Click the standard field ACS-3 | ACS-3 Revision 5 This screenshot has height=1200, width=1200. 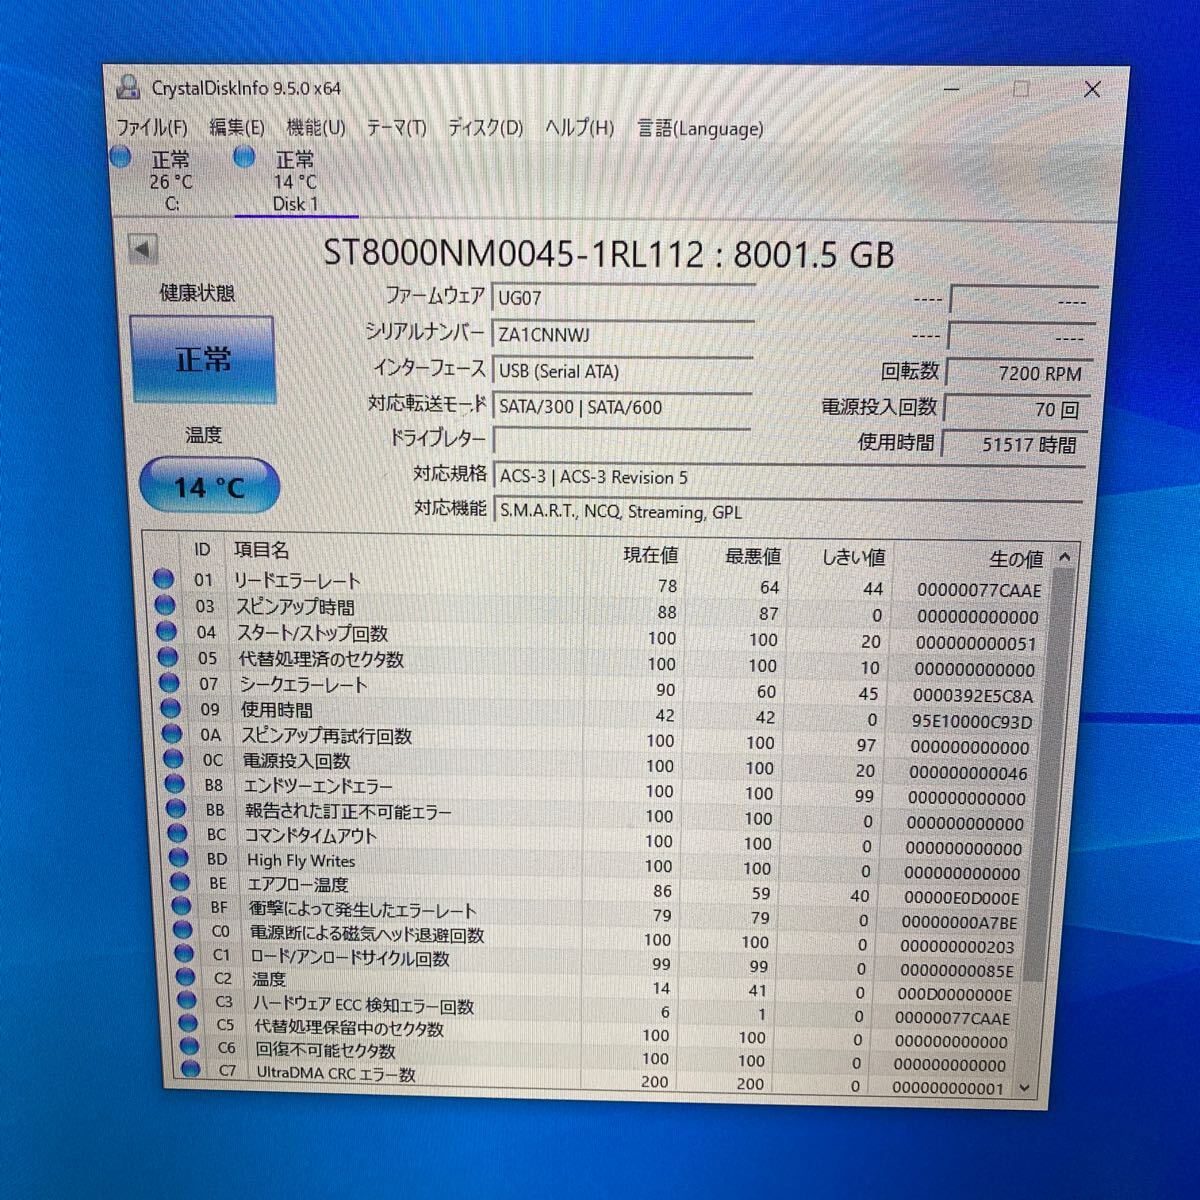click(x=788, y=477)
